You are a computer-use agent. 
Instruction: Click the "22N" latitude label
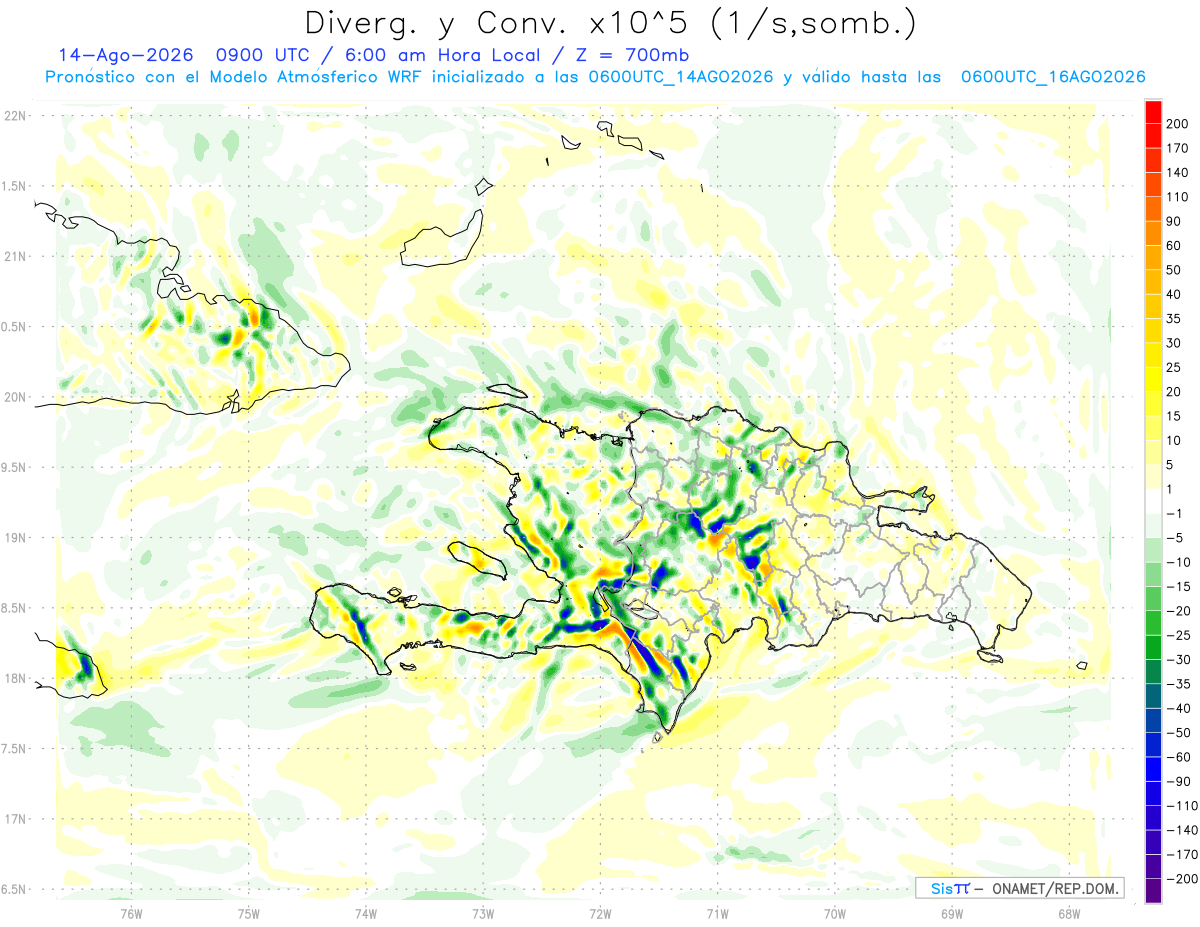[14, 116]
